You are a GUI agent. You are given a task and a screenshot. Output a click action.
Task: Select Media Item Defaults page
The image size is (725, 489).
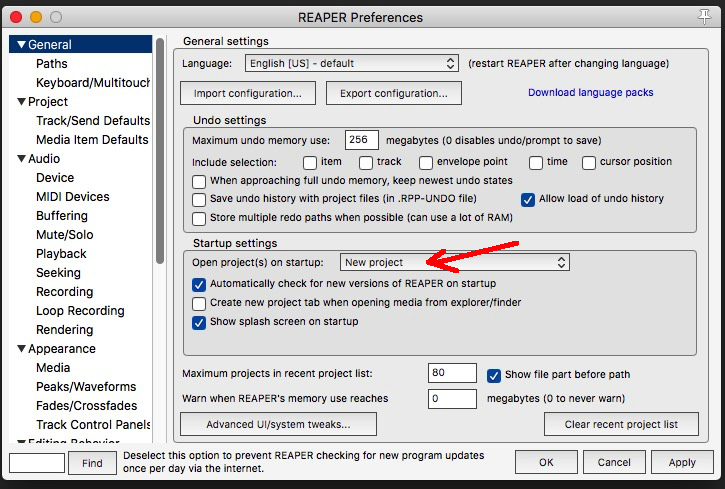(92, 140)
